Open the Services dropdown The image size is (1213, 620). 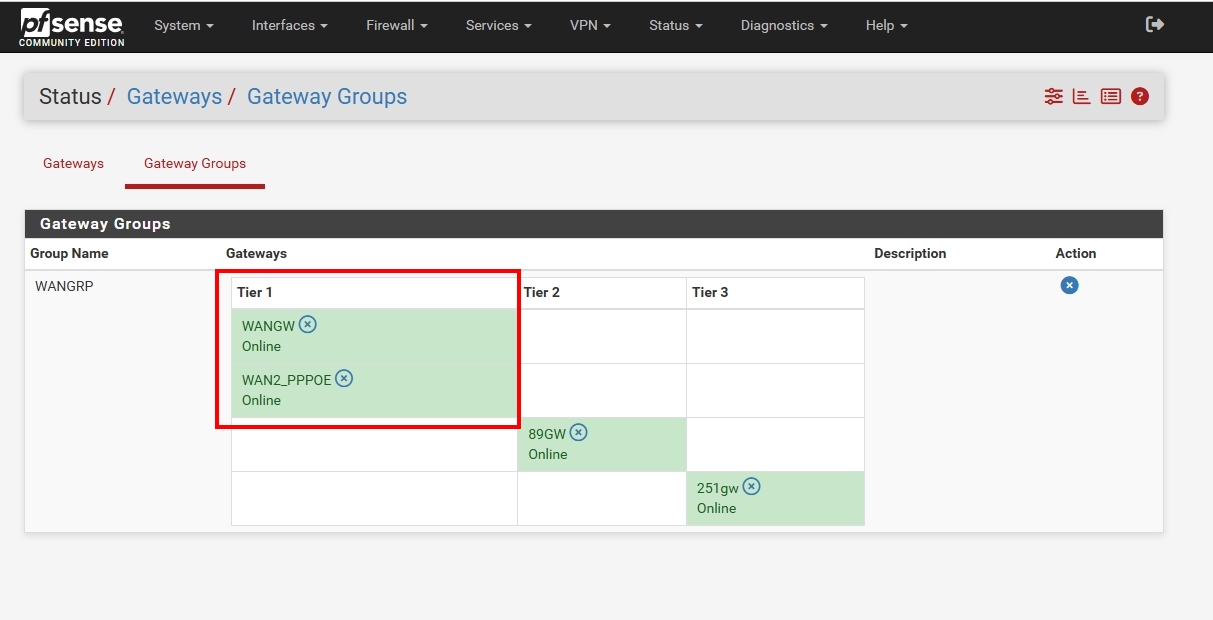pos(498,26)
